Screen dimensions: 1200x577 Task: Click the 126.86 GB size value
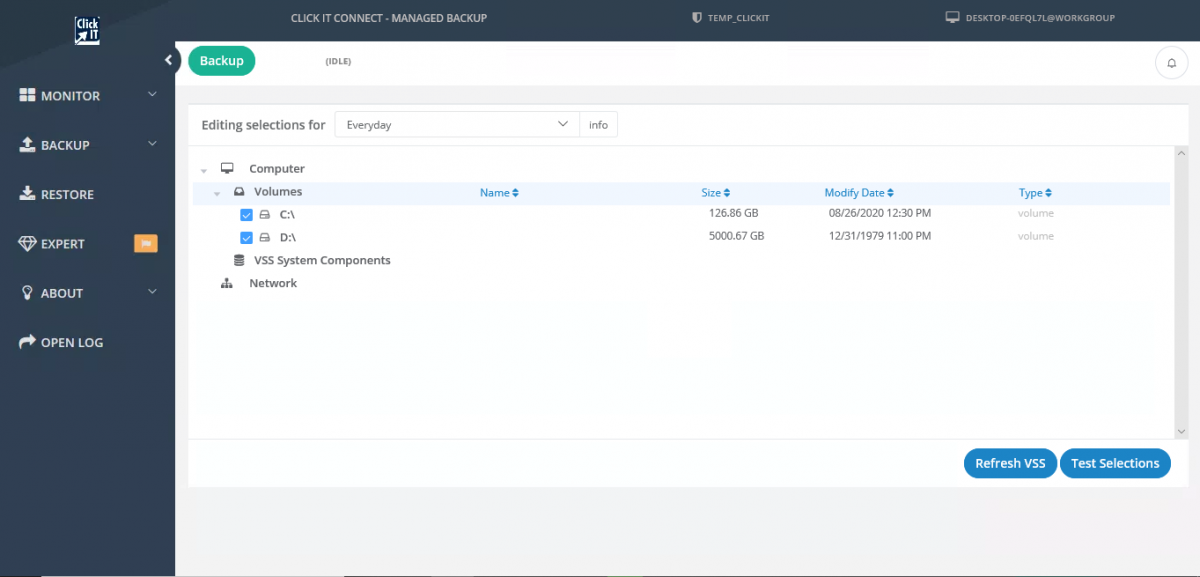tap(736, 213)
